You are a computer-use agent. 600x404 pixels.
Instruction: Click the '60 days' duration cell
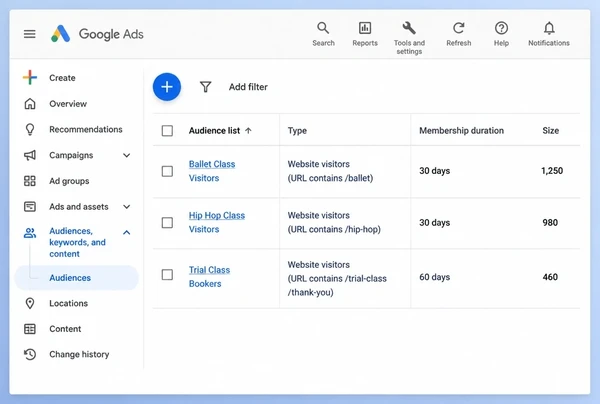[435, 277]
